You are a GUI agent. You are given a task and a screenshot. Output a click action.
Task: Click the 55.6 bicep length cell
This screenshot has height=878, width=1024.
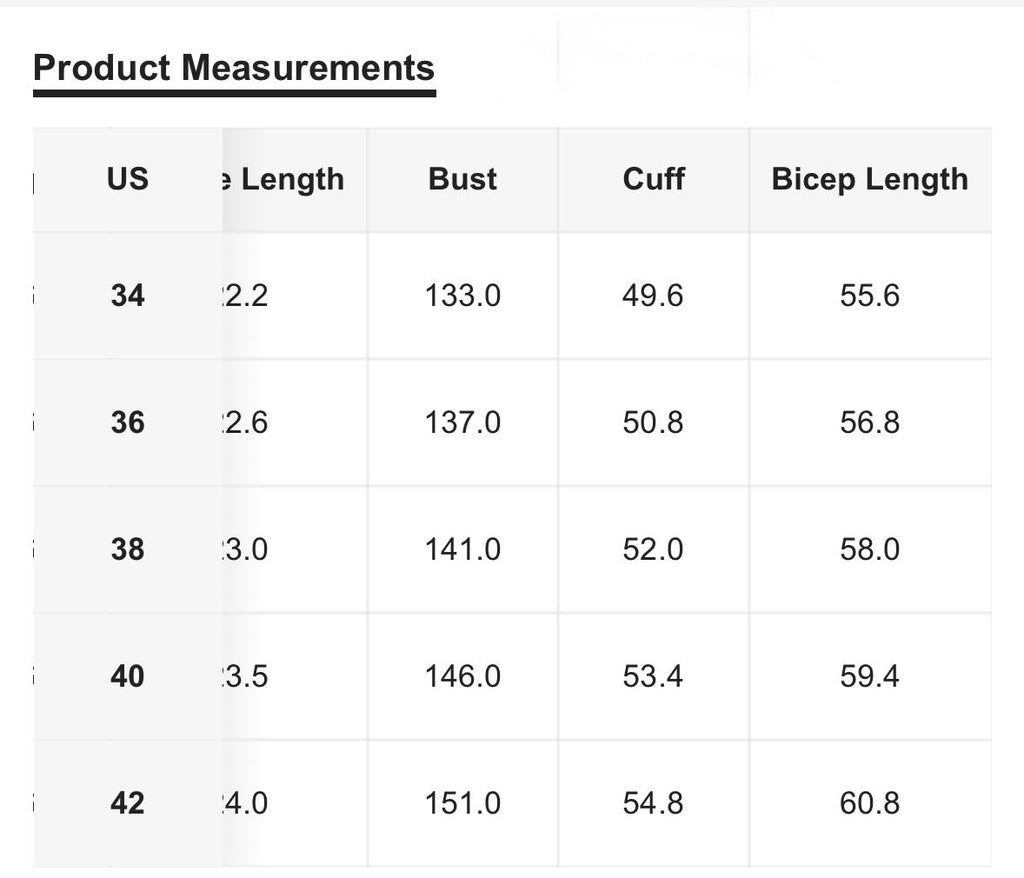tap(870, 296)
